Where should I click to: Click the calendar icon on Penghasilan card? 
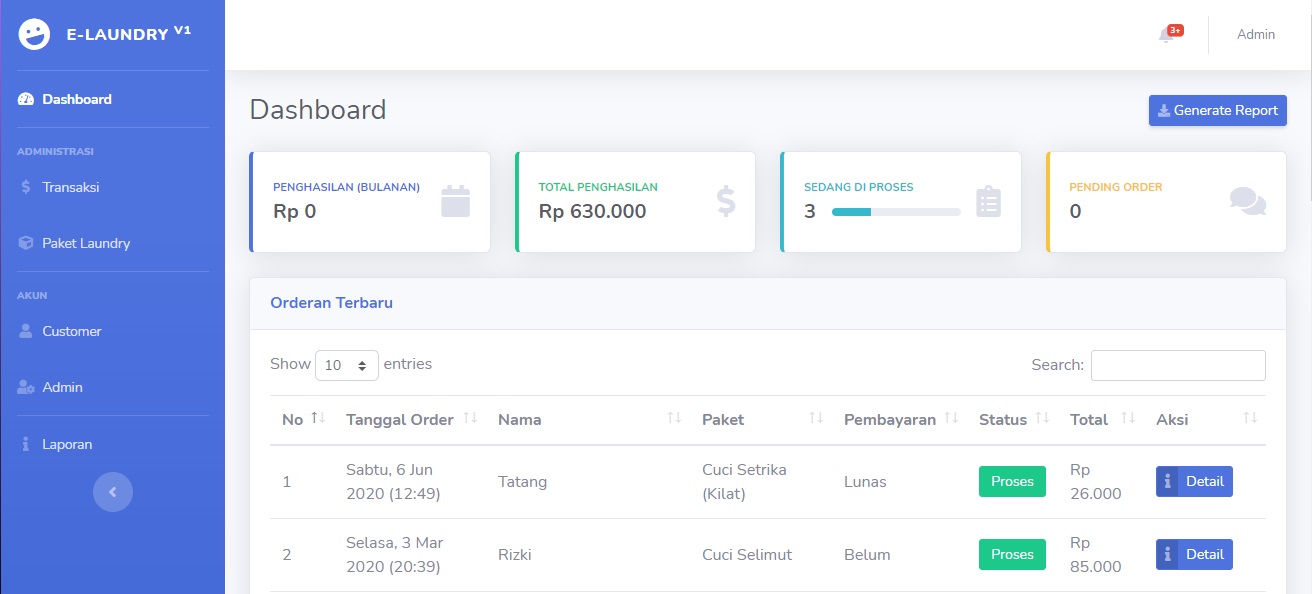[x=455, y=202]
